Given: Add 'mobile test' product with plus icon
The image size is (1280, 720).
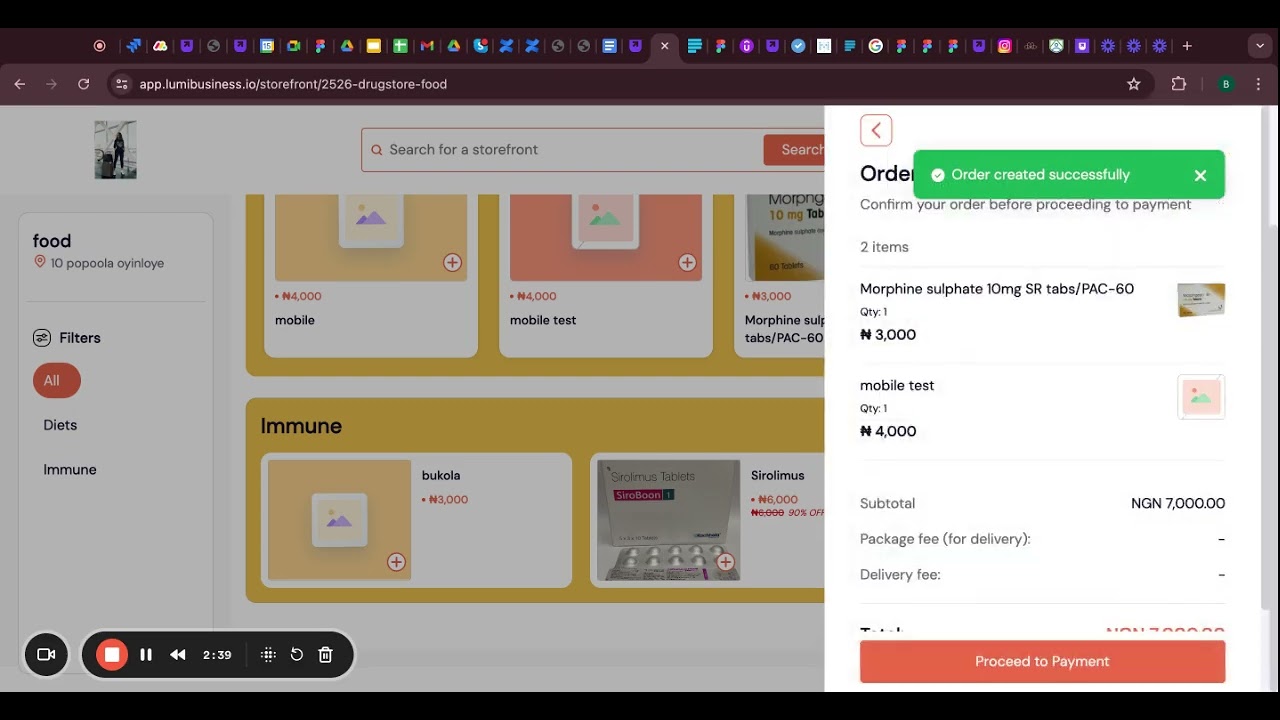Looking at the screenshot, I should tap(687, 262).
